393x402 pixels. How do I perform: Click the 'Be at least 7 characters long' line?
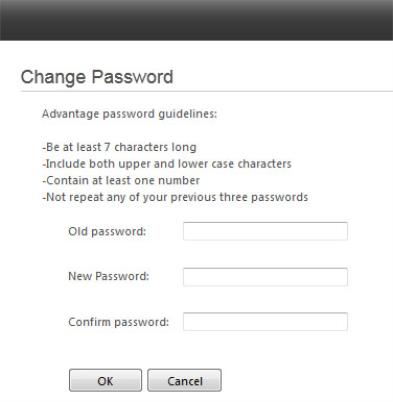coord(119,147)
